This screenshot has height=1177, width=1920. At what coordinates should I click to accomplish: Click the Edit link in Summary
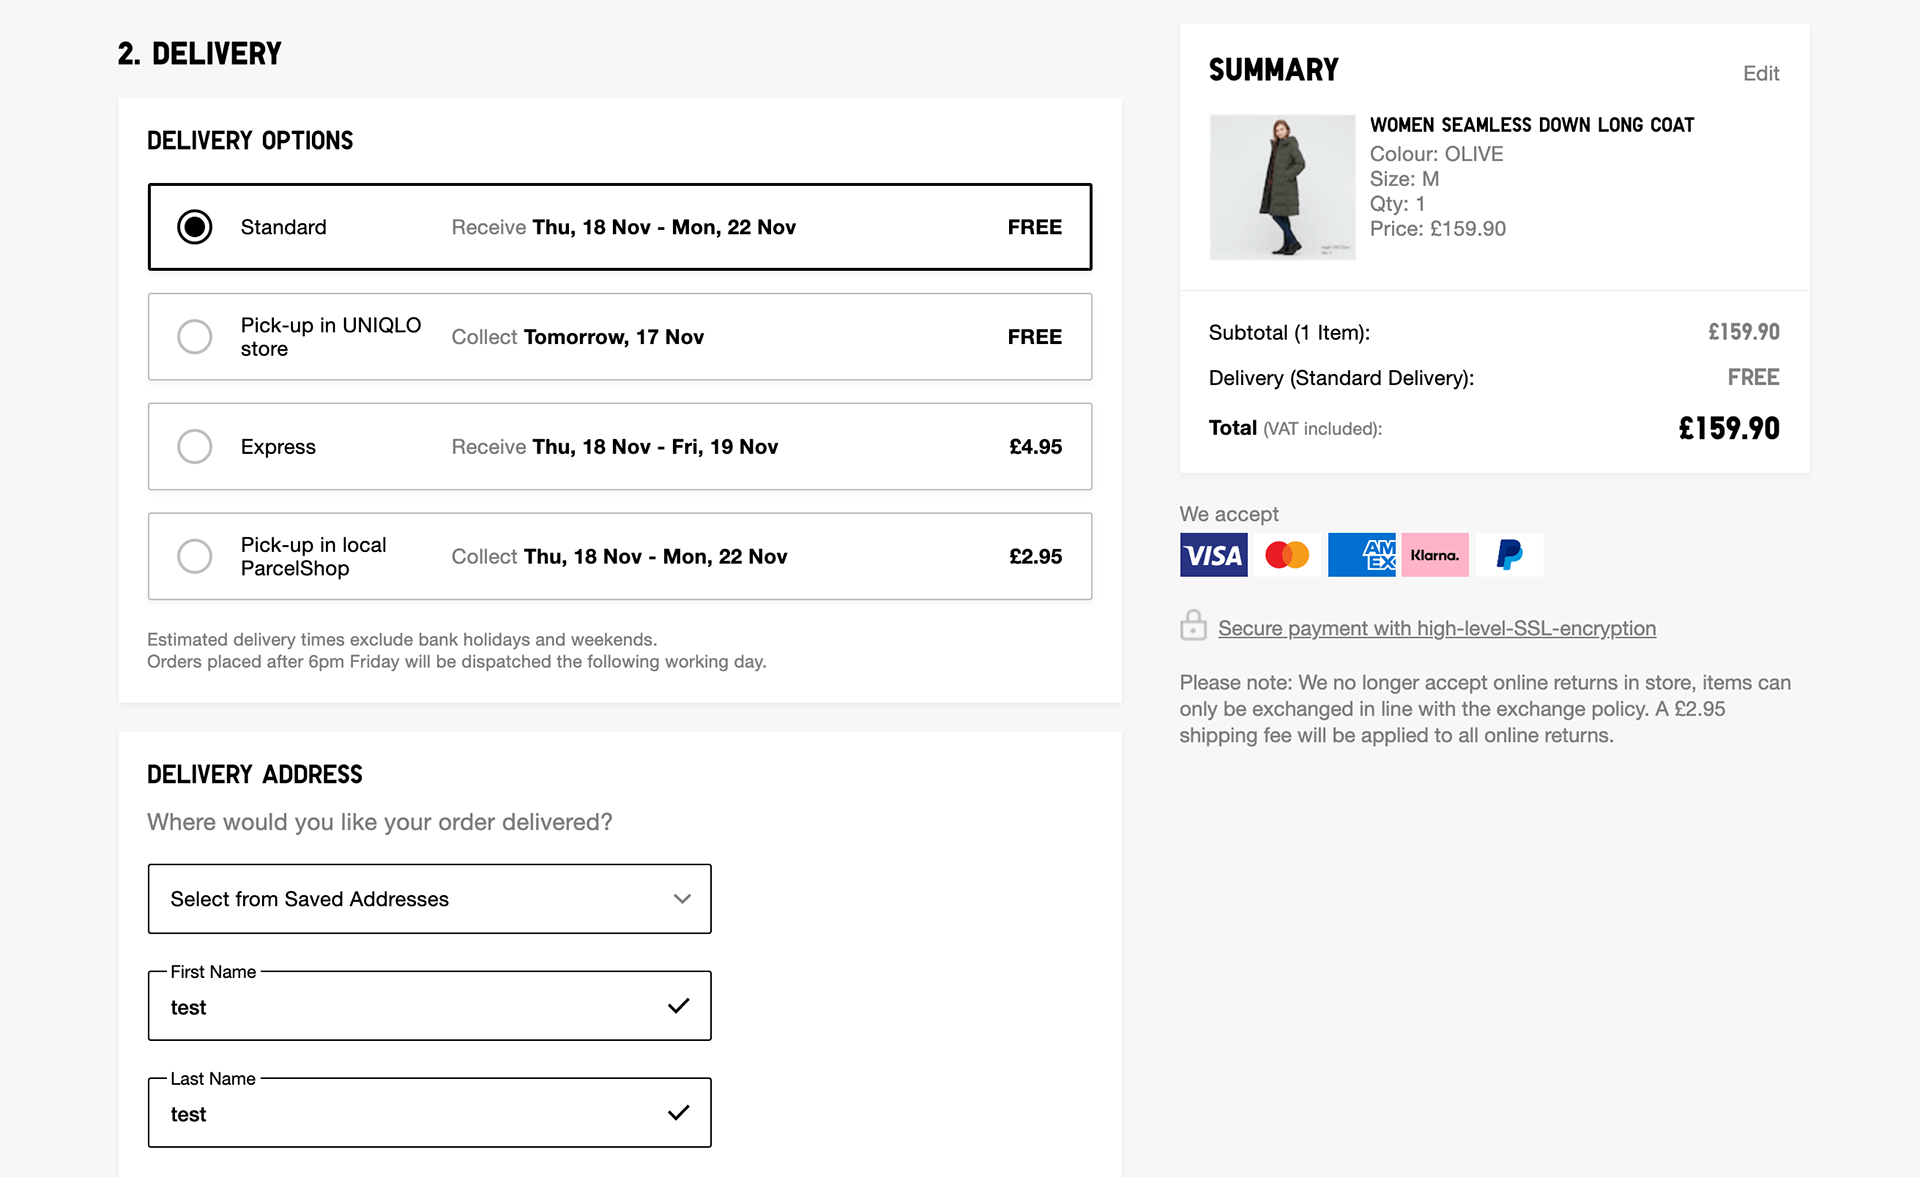pyautogui.click(x=1760, y=74)
